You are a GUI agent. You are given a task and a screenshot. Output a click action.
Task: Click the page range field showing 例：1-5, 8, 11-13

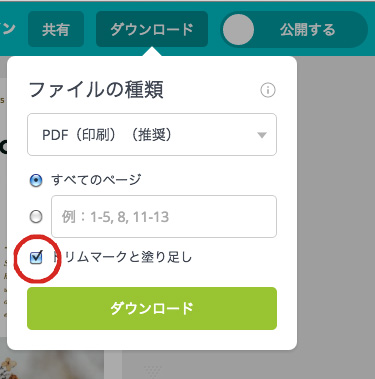coord(164,217)
